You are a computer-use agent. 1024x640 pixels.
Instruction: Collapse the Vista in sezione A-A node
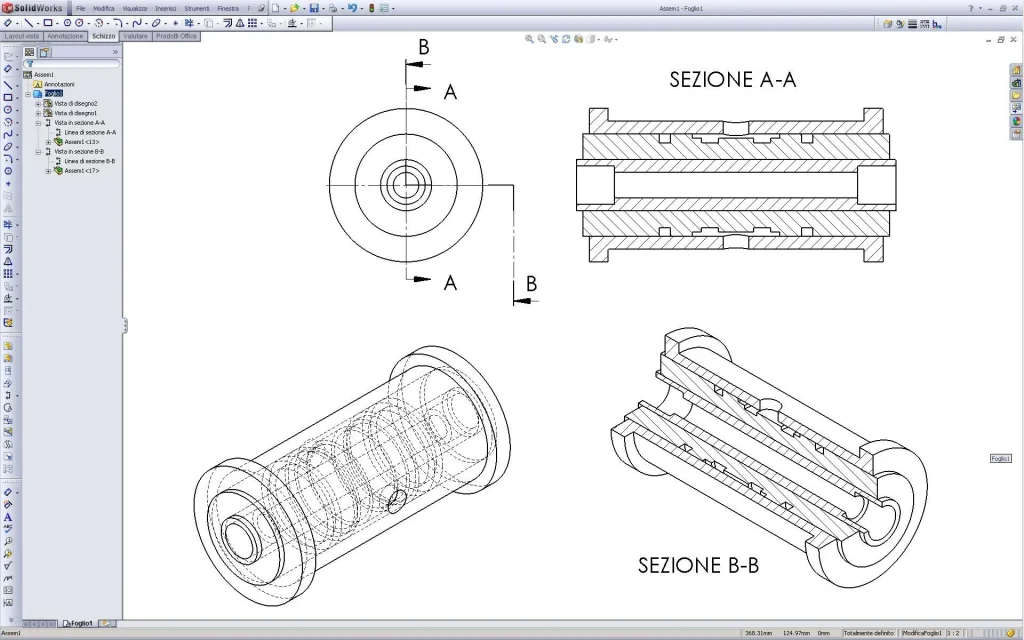click(x=38, y=123)
